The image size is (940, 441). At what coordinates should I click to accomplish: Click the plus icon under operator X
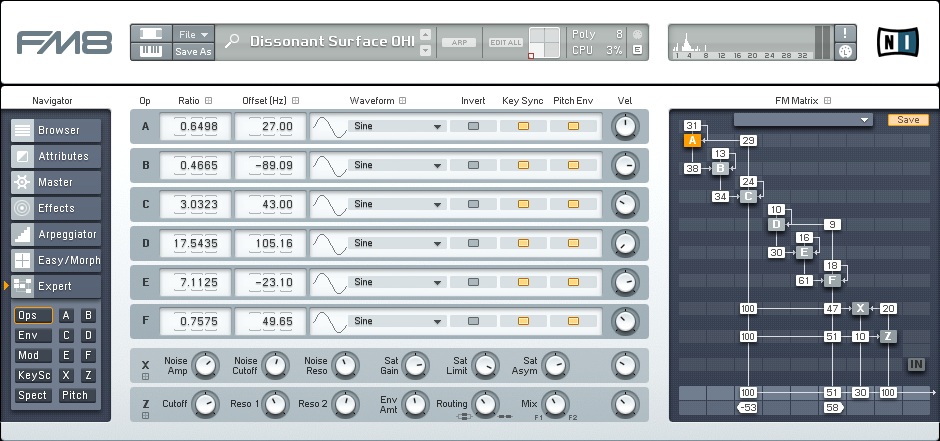(145, 376)
